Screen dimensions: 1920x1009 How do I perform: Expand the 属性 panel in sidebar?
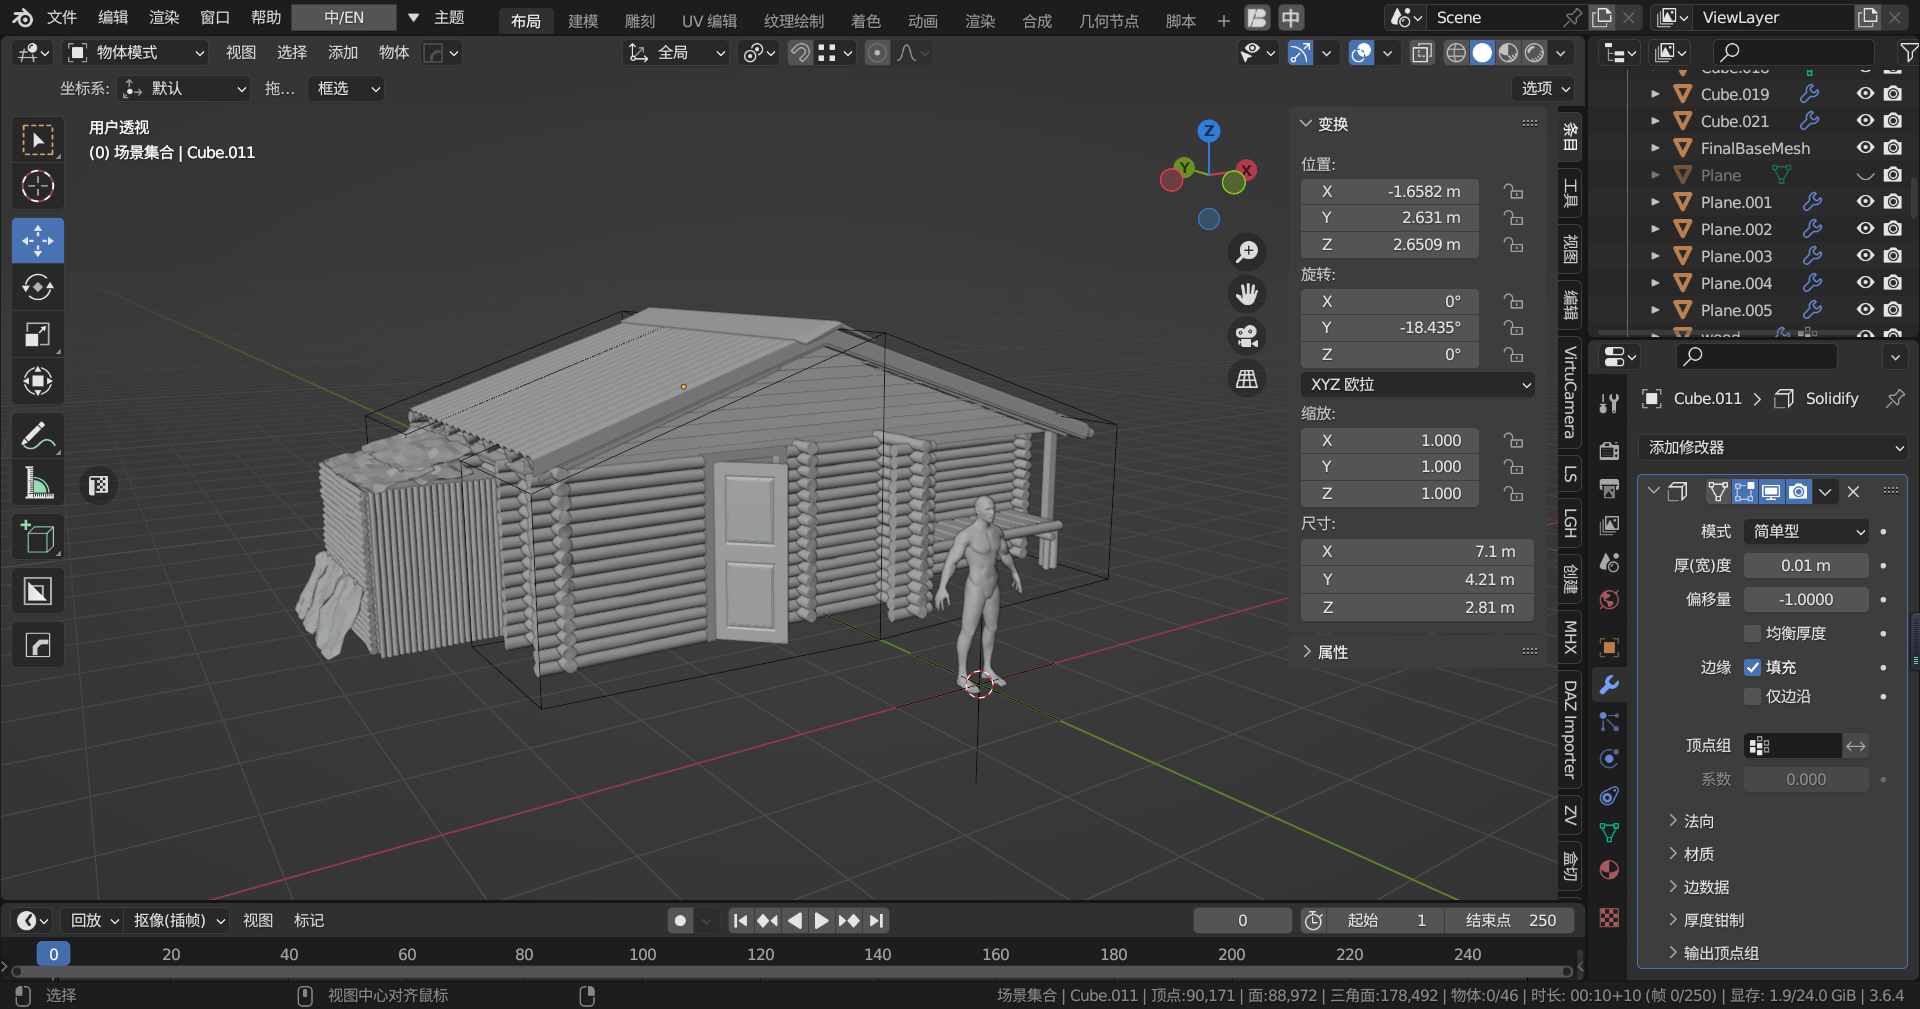click(1325, 652)
